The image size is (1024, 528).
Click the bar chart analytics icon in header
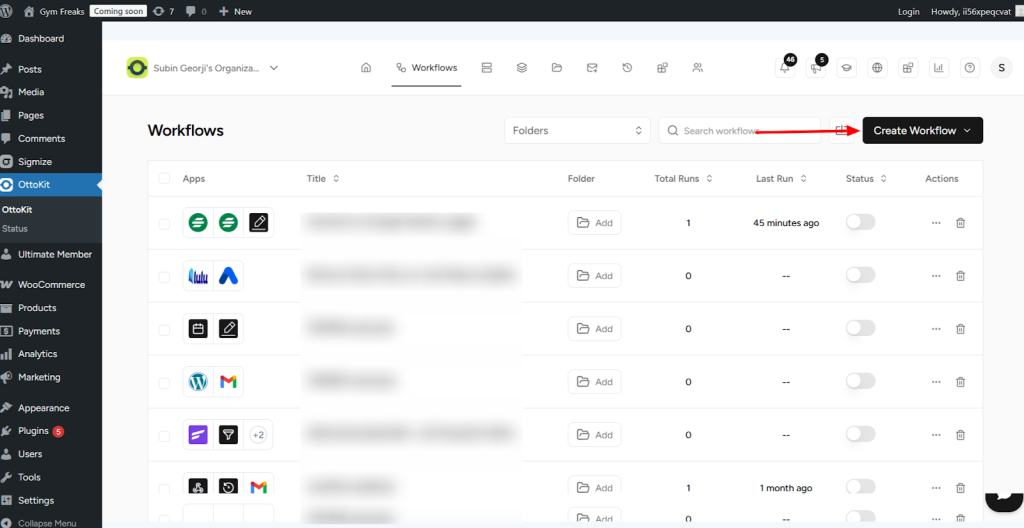[939, 68]
